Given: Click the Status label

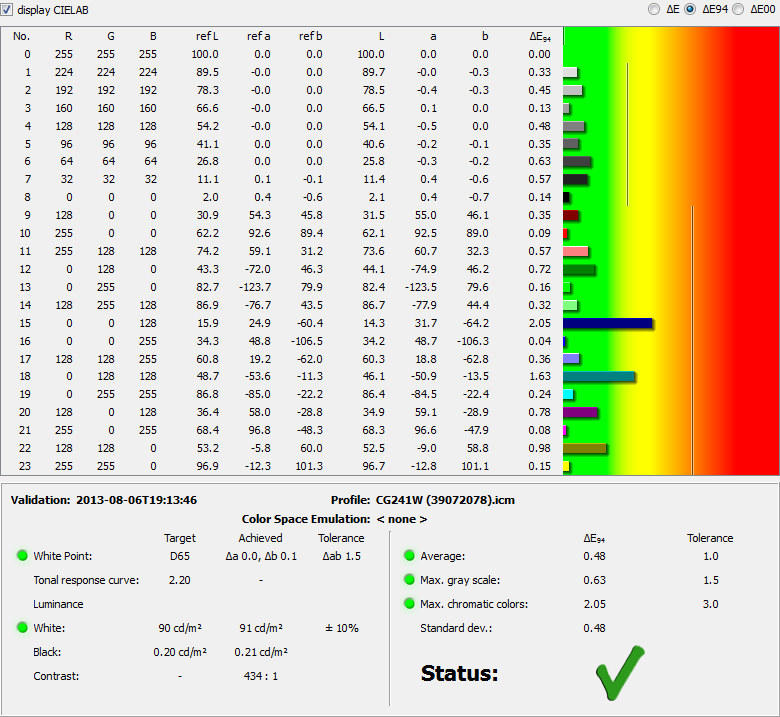Looking at the screenshot, I should tap(460, 673).
